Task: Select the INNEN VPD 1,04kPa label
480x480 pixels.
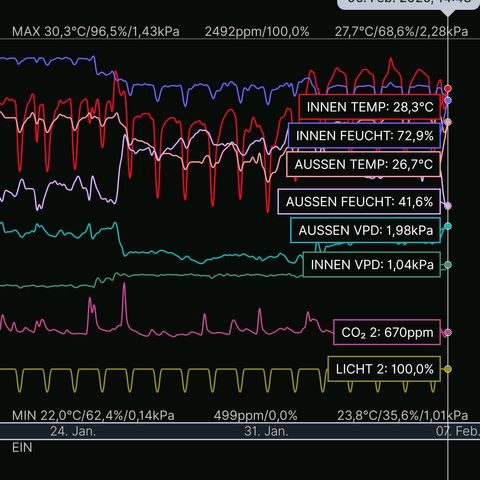Action: coord(372,265)
